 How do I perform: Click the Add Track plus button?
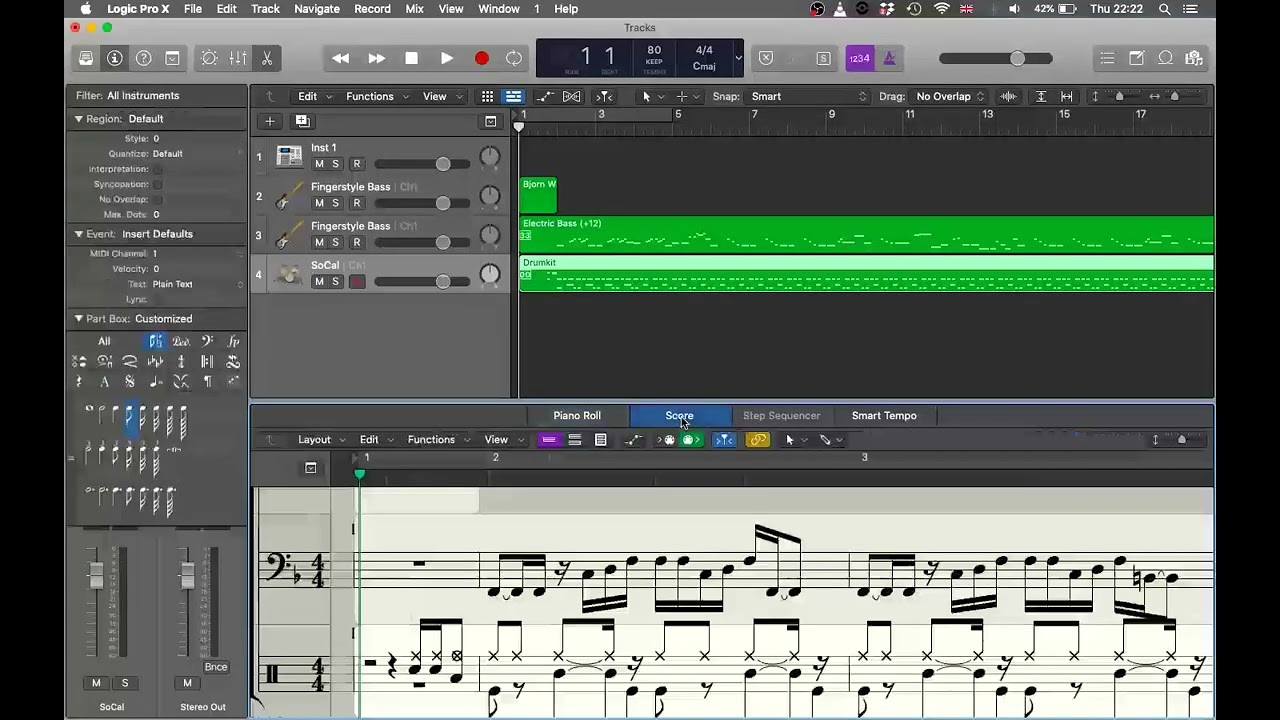[269, 121]
